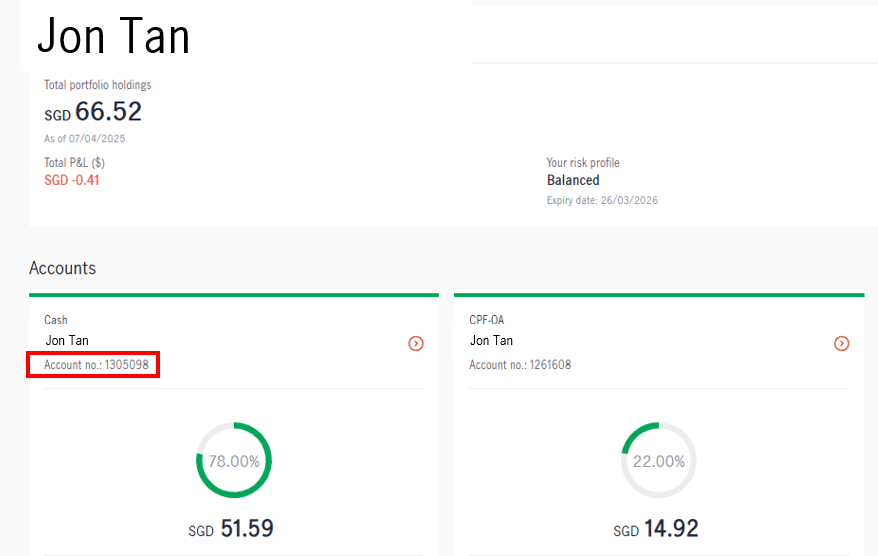Screen dimensions: 878x556
Task: Click Cash balance SGD 51.59
Action: click(231, 529)
